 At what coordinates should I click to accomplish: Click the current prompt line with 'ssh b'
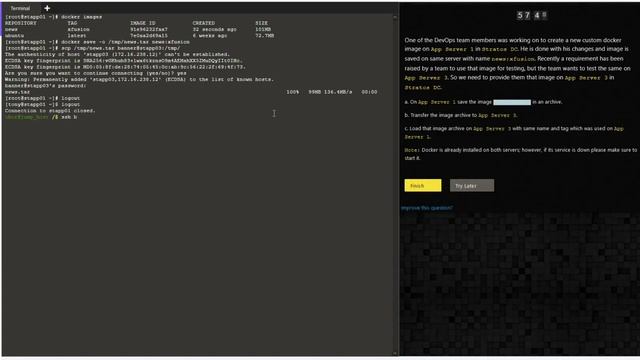(41, 117)
